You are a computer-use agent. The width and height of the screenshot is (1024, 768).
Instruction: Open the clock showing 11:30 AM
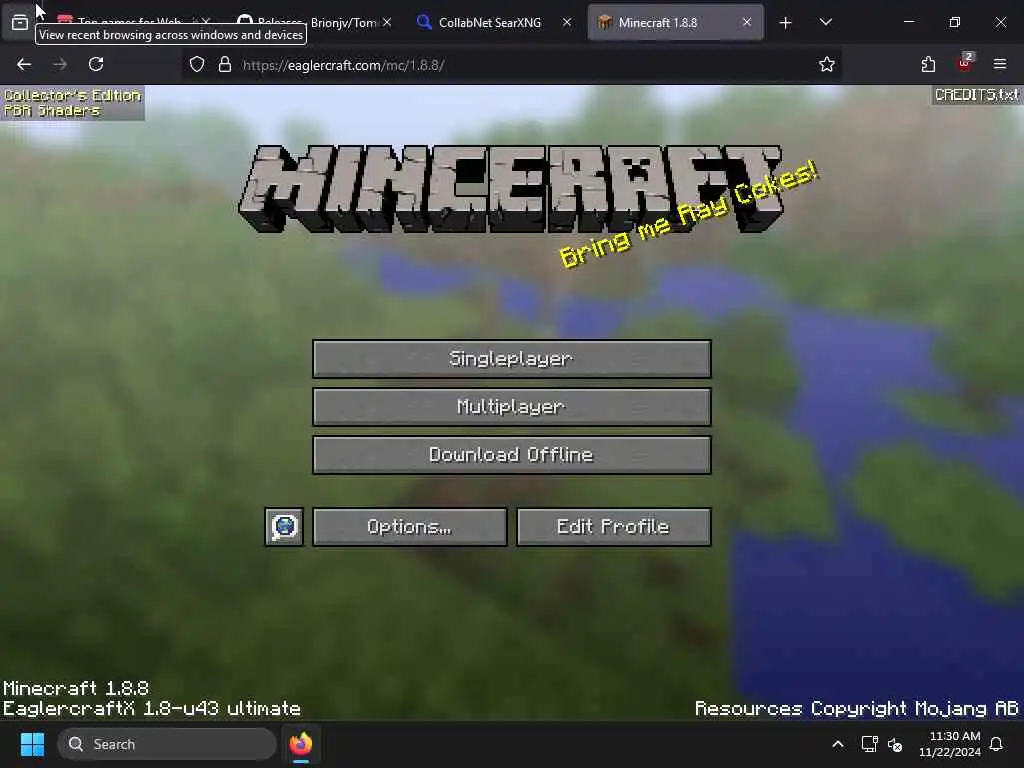pos(950,744)
